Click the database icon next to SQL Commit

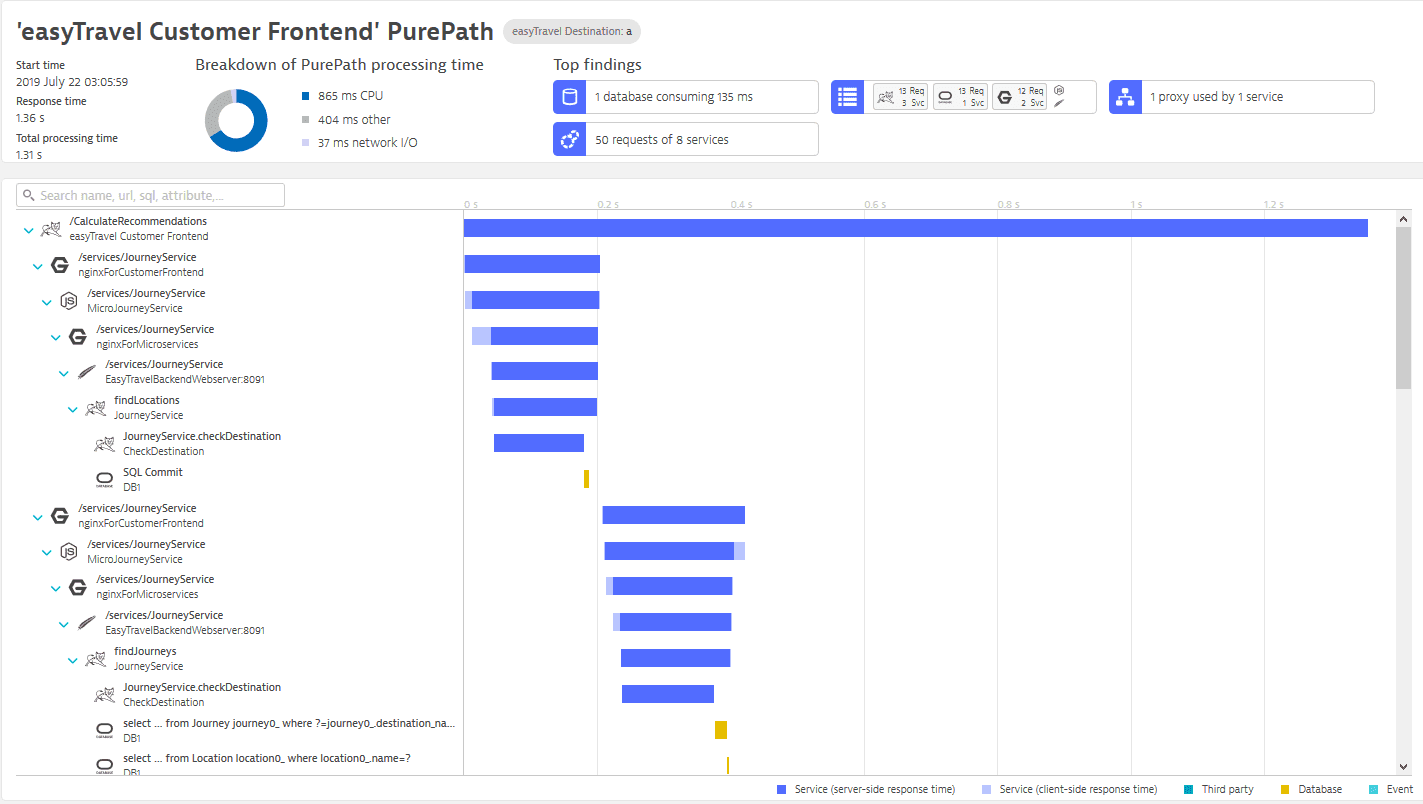(x=105, y=480)
